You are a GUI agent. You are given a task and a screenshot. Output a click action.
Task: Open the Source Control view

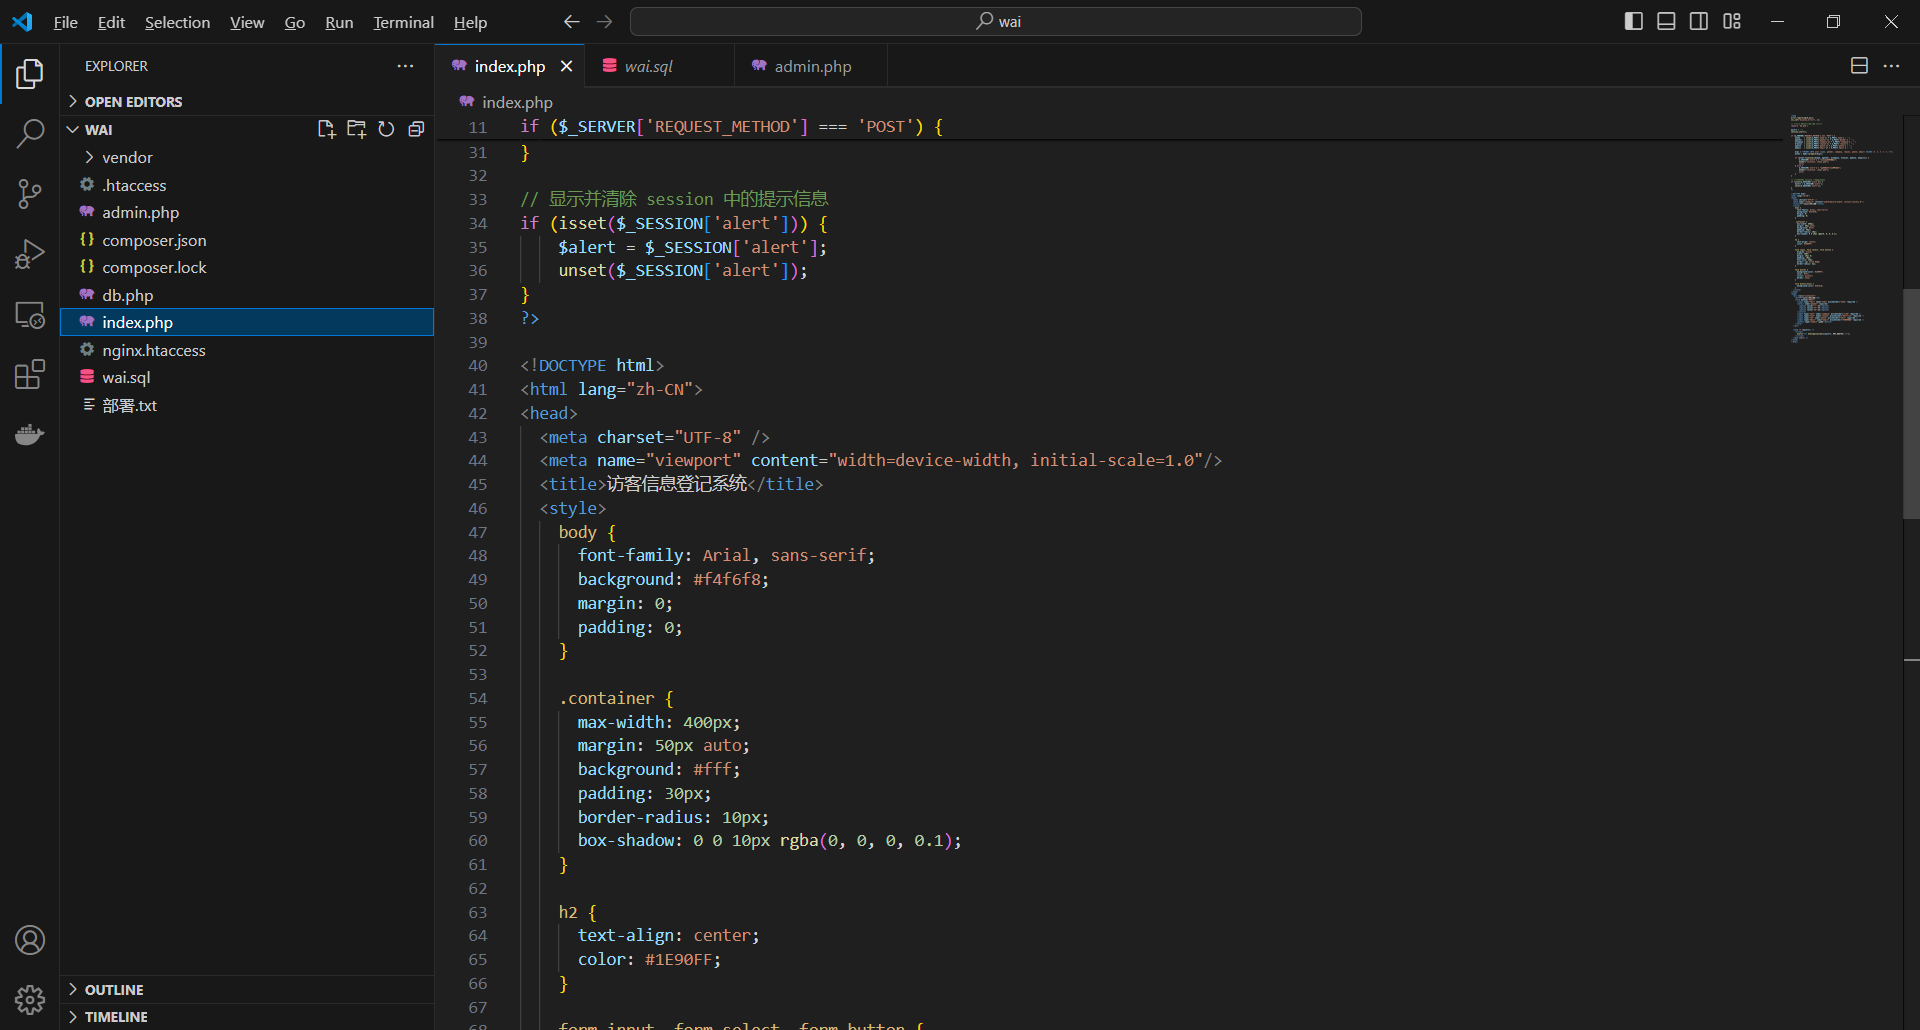(30, 194)
